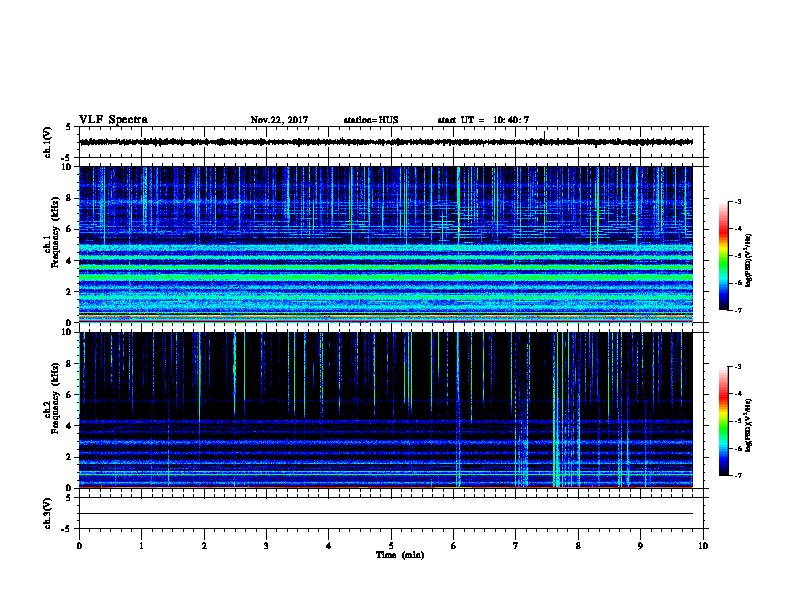Click the '-7' label on lower colorbar

737,476
